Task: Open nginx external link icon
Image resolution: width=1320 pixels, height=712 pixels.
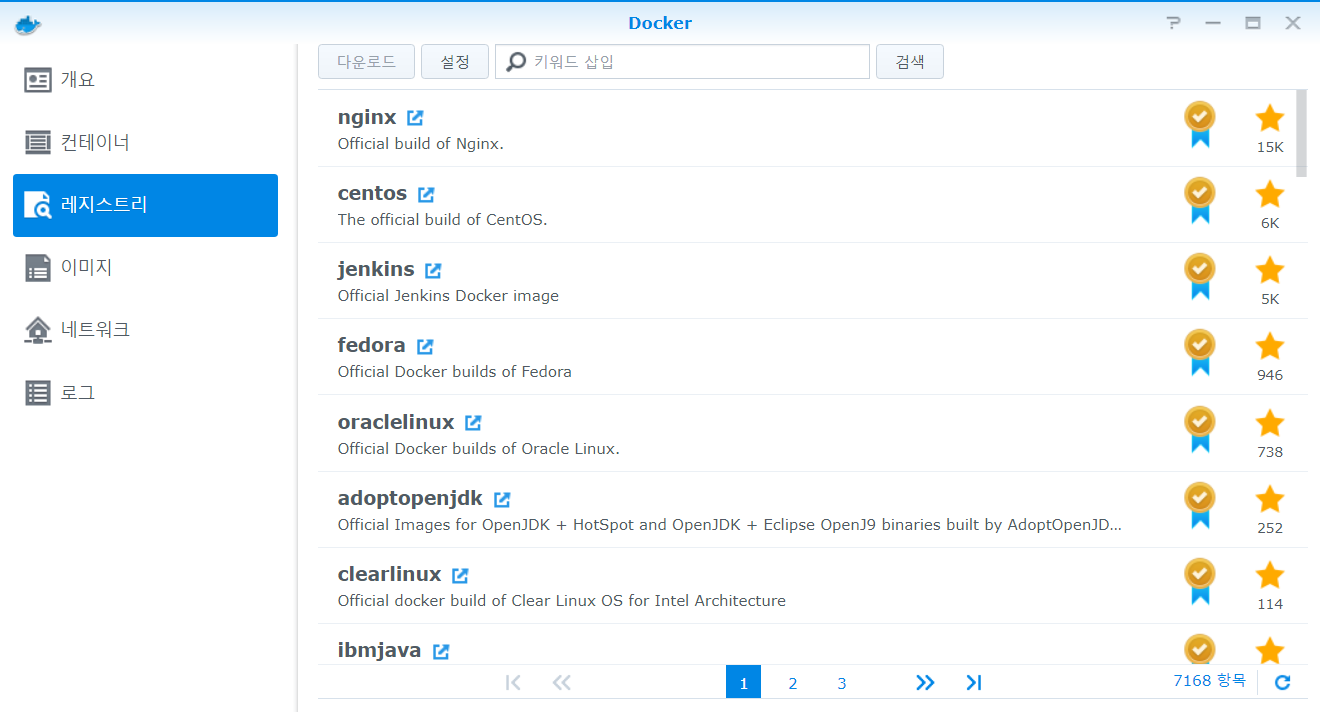Action: tap(415, 118)
